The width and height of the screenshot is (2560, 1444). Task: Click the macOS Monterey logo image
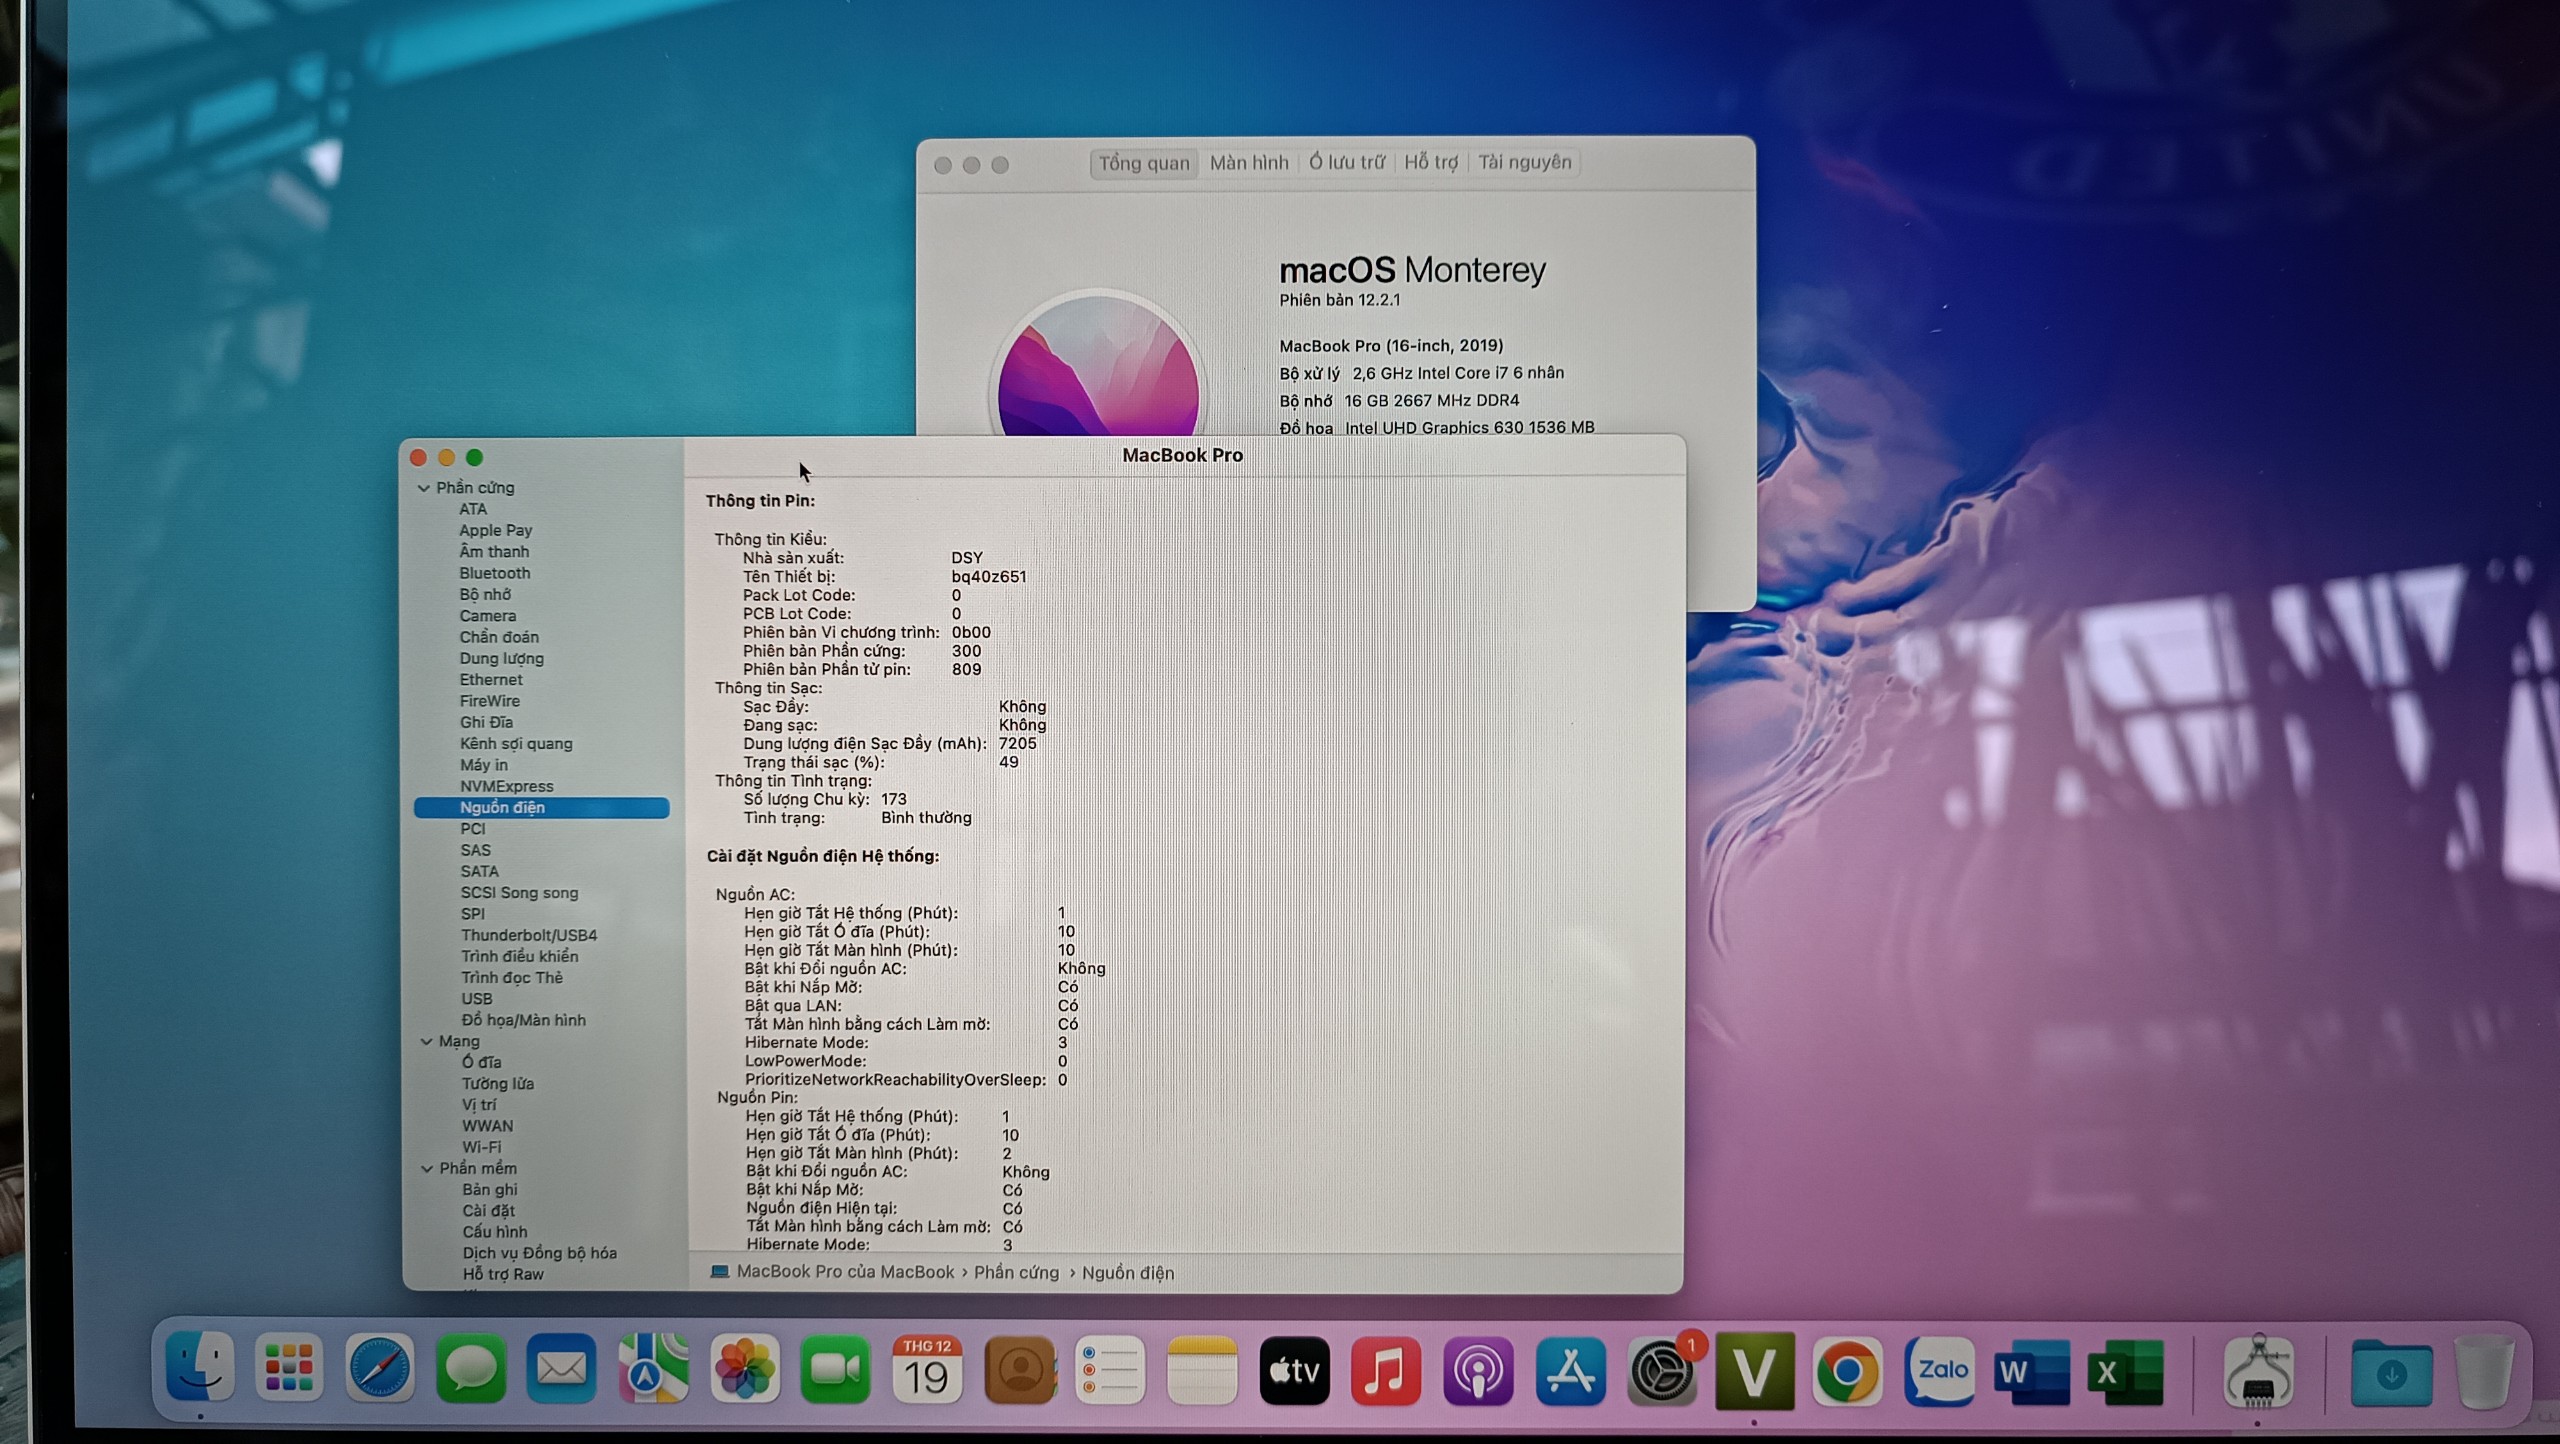[1098, 365]
